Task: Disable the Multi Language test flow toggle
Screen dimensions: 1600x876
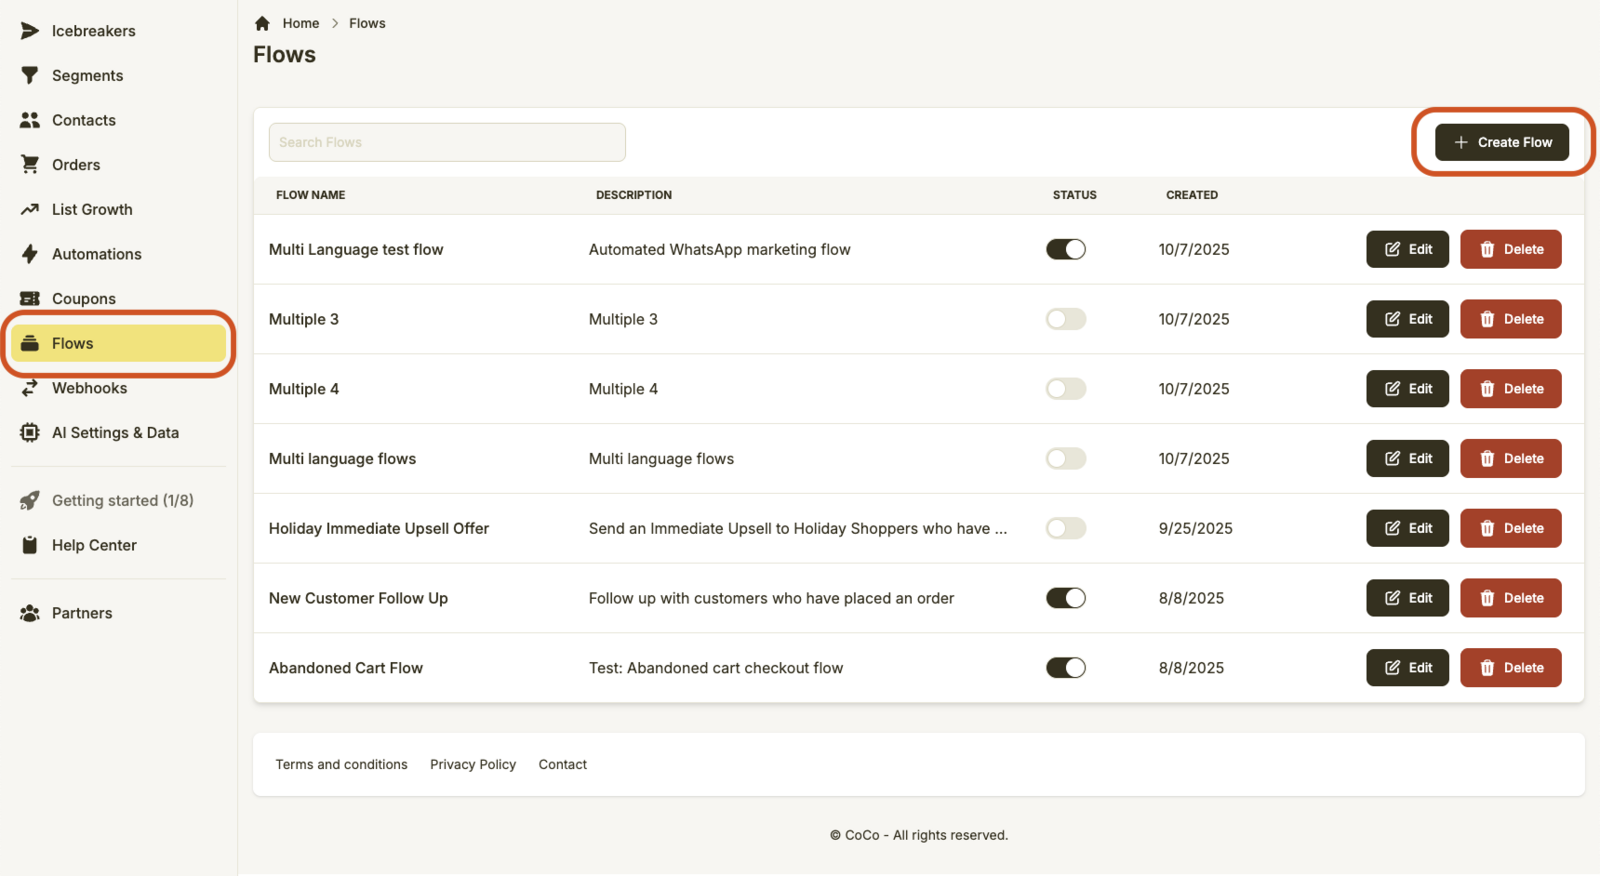Action: [1065, 250]
